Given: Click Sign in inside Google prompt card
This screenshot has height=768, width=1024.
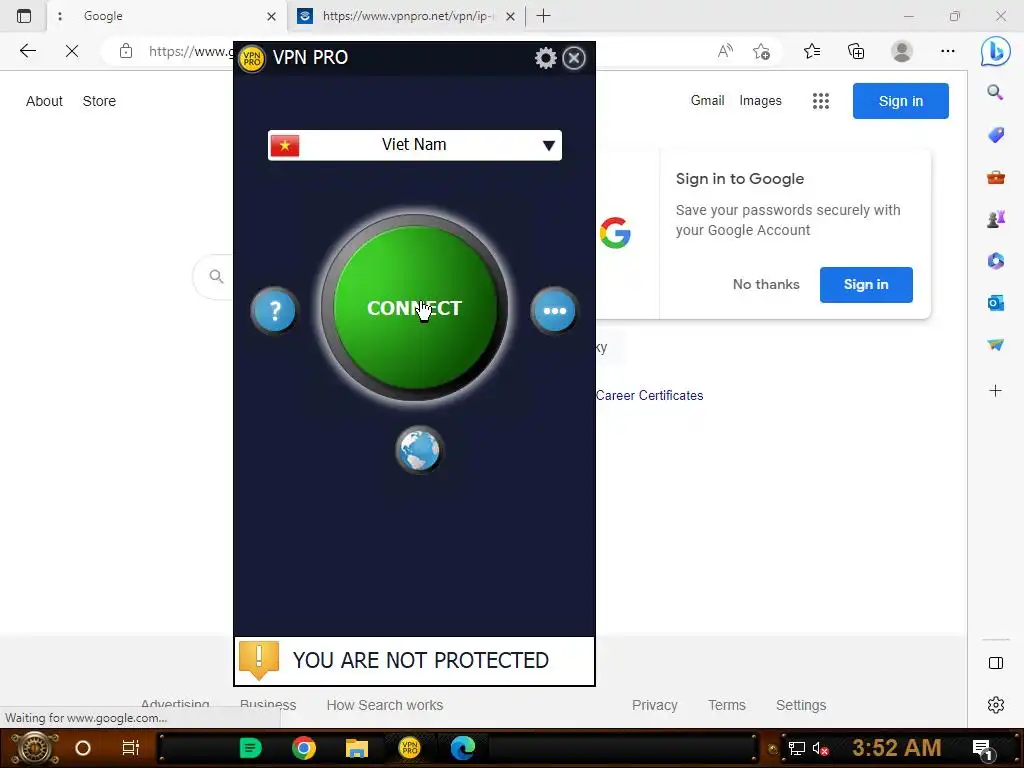Looking at the screenshot, I should click(866, 285).
